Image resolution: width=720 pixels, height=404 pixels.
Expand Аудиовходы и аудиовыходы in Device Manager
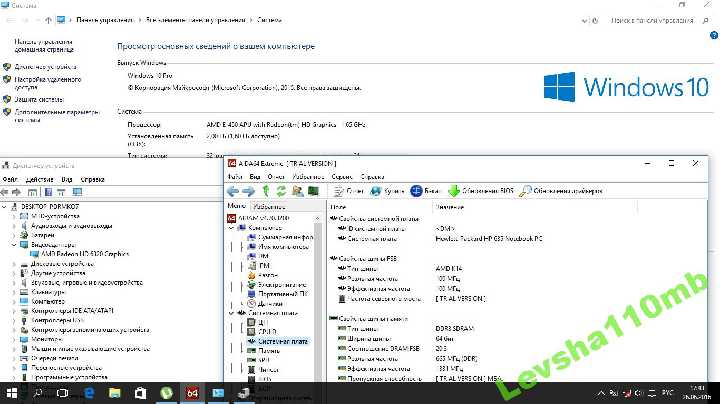14,226
